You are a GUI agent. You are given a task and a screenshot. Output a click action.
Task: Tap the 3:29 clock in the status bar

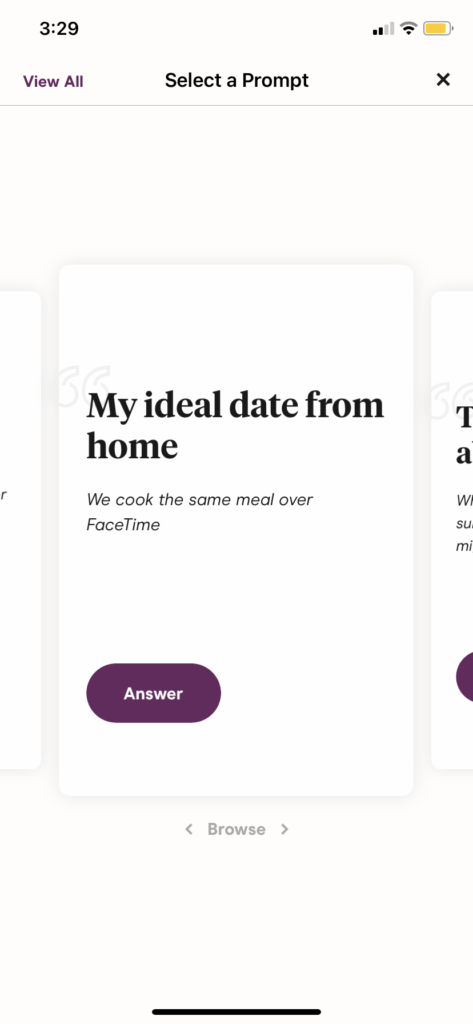pos(59,28)
